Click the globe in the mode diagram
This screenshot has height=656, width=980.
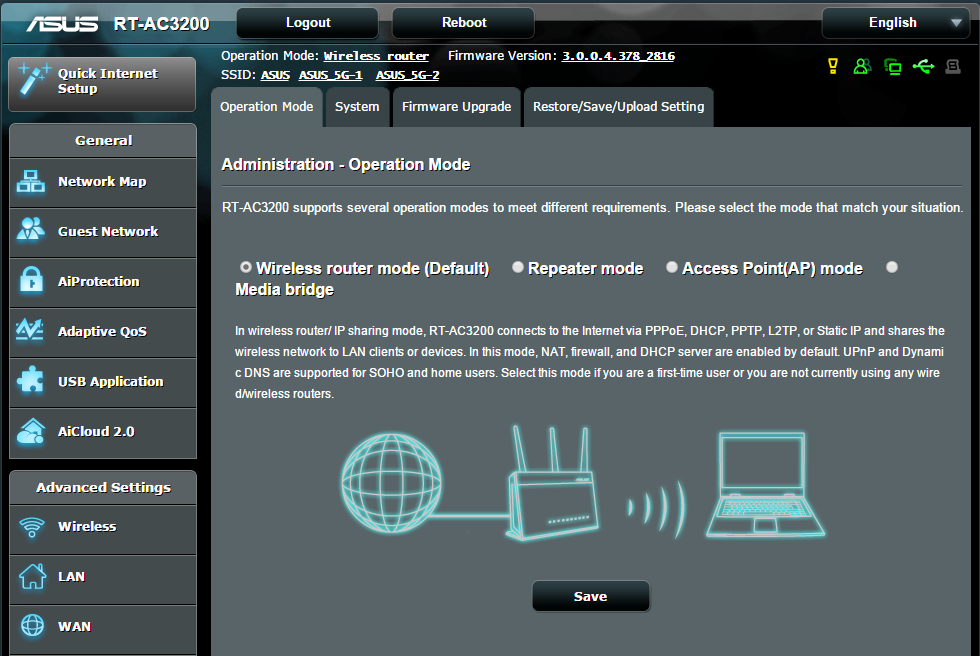tap(391, 483)
